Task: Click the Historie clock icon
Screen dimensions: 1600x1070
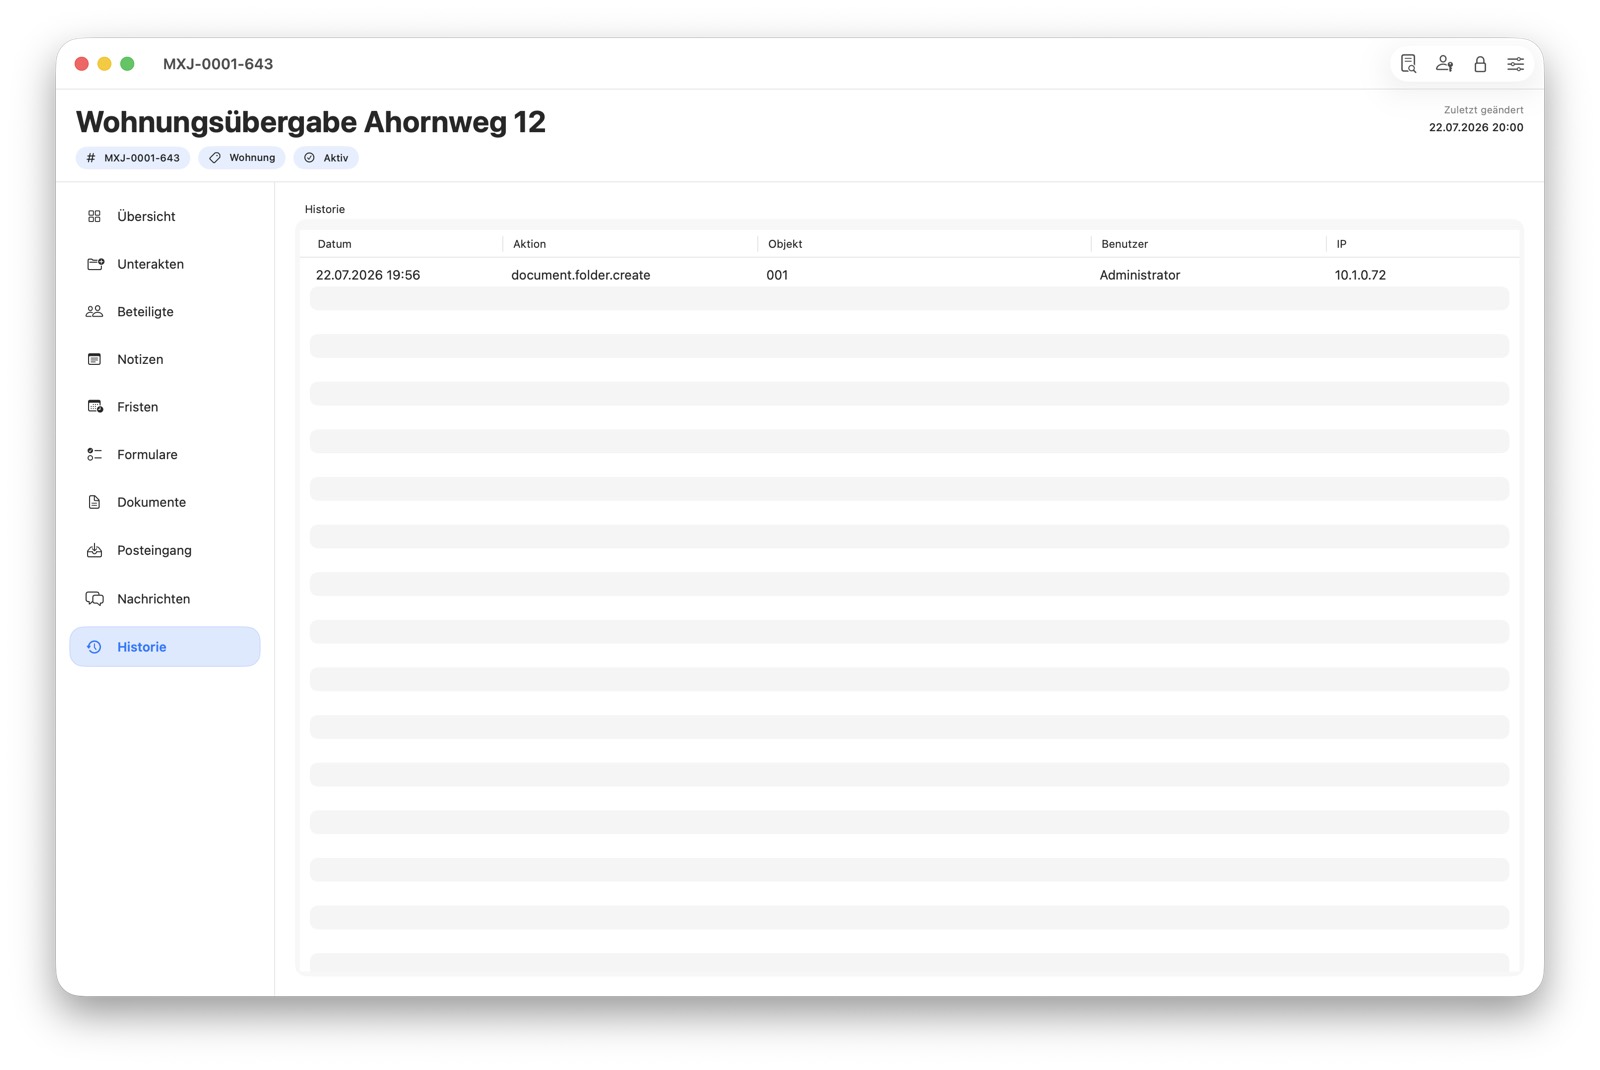Action: tap(94, 647)
